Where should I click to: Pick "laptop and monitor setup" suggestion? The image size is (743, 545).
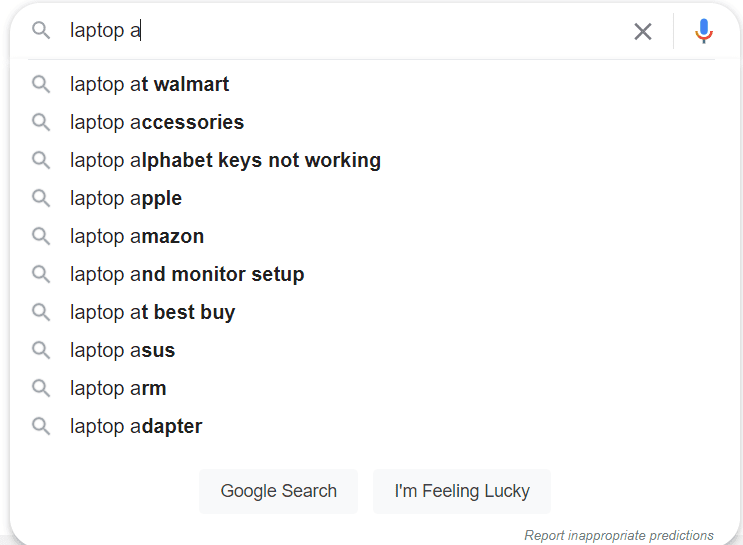tap(187, 274)
